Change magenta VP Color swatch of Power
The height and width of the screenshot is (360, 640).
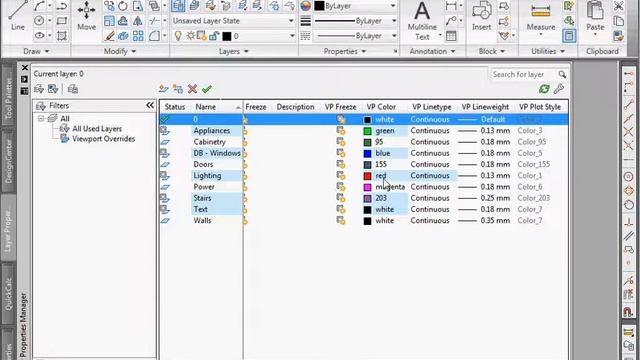367,187
